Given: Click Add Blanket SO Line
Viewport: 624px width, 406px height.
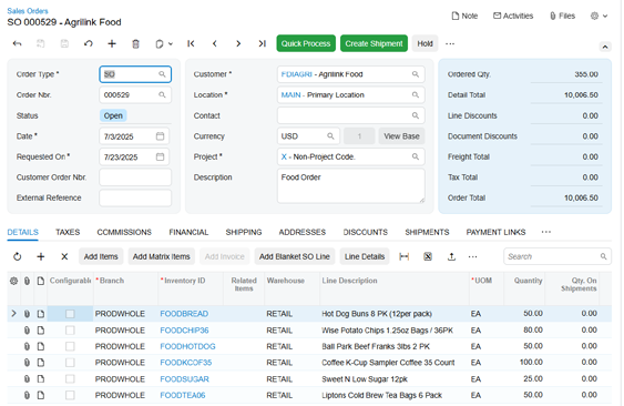Looking at the screenshot, I should coord(294,257).
